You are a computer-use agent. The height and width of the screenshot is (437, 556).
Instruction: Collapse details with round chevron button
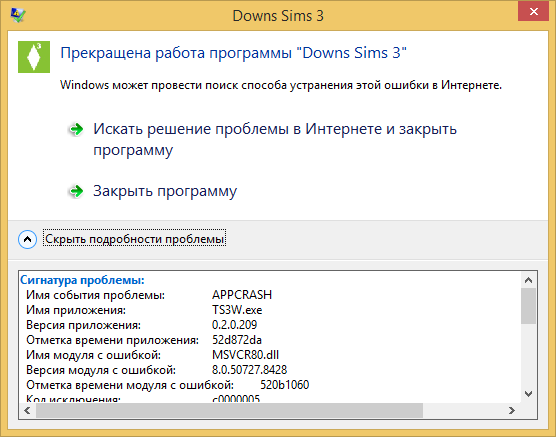coord(27,239)
